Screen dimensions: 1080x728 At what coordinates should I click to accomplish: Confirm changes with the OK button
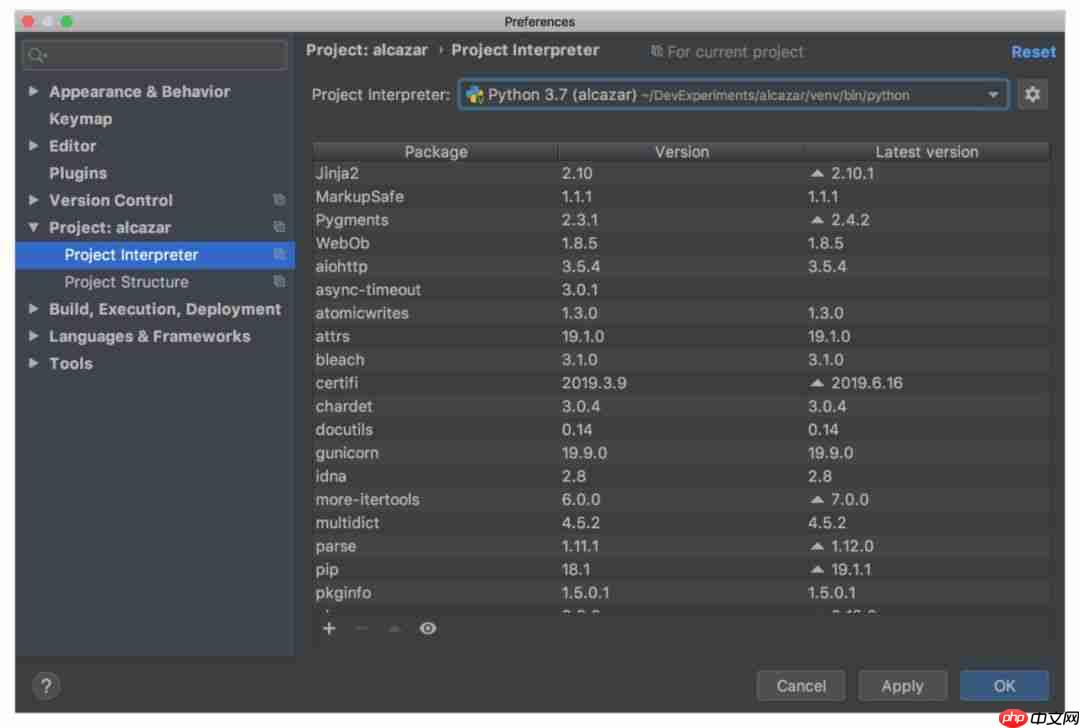[x=1004, y=686]
